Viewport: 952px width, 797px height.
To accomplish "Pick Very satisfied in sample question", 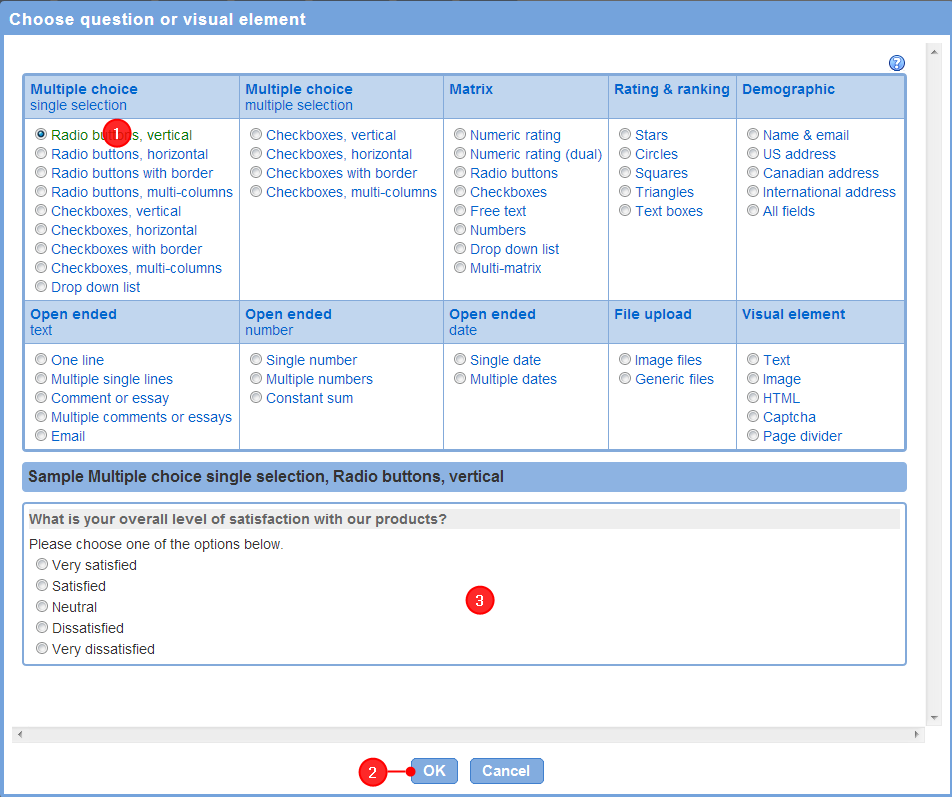I will coord(41,565).
